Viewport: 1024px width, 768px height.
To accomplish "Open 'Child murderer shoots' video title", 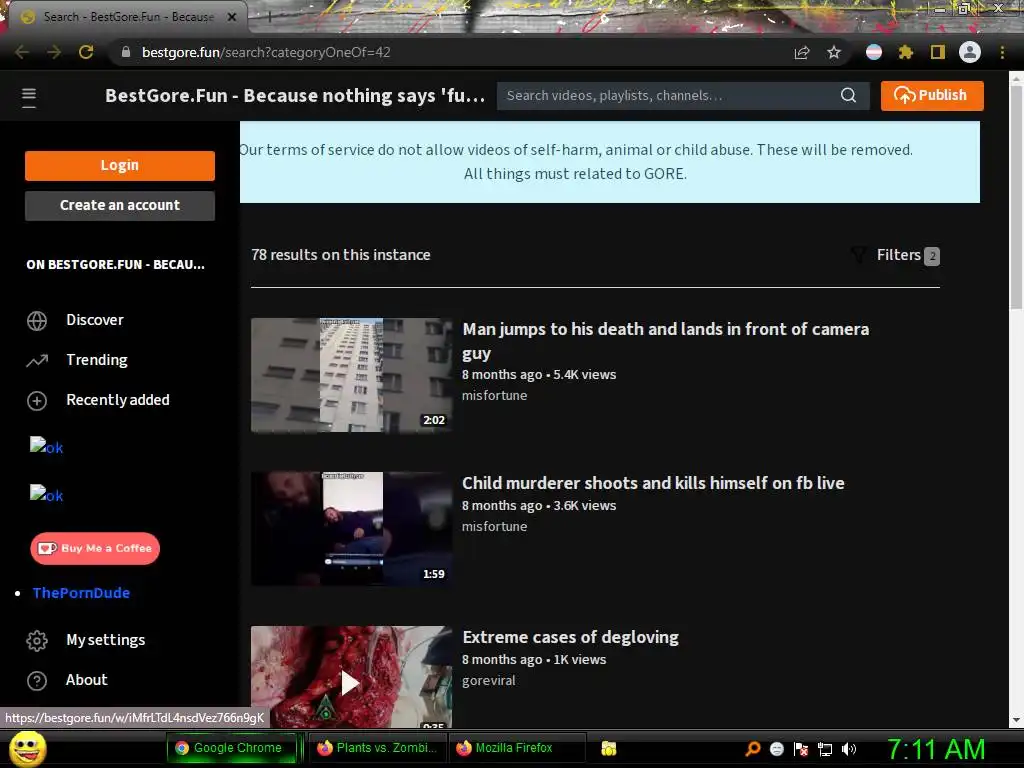I will coord(653,483).
